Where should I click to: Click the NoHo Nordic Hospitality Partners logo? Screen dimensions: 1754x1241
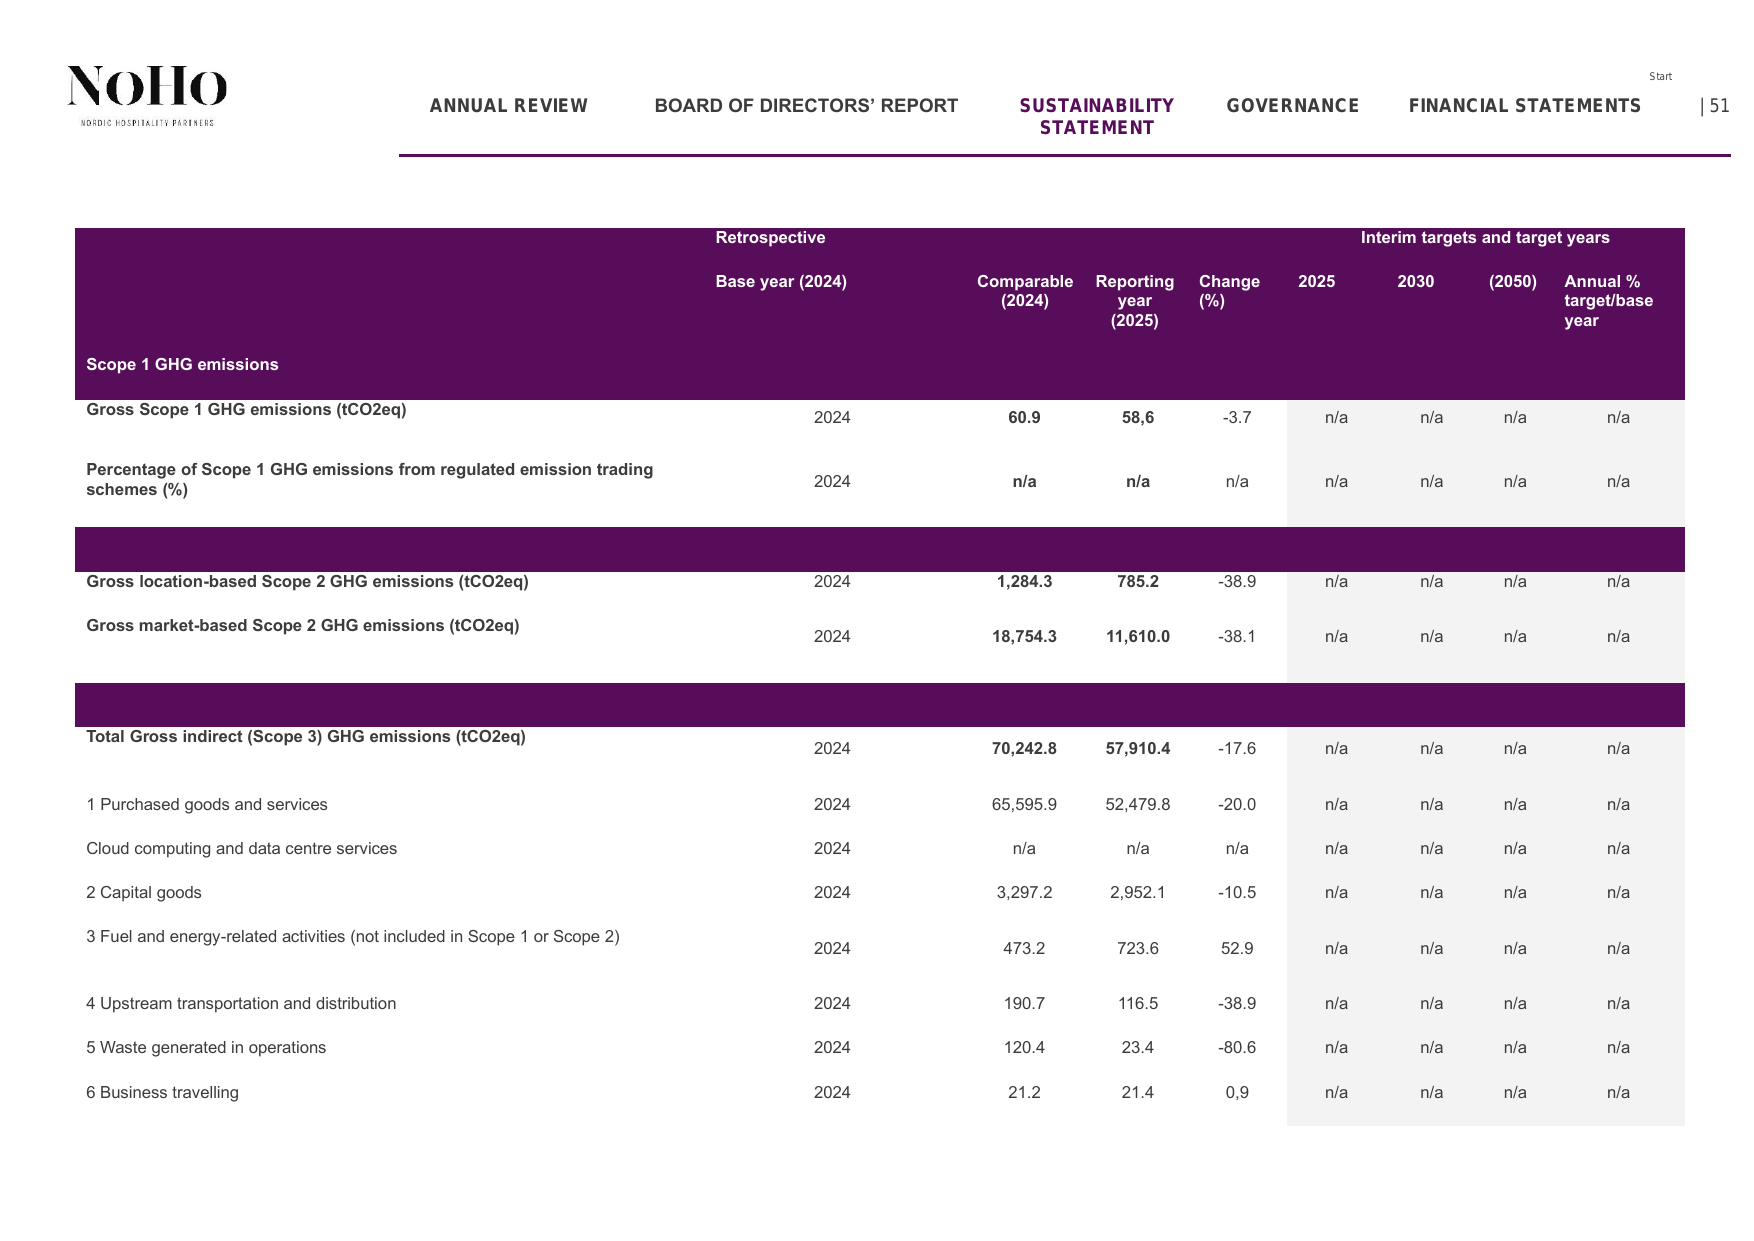pos(147,96)
